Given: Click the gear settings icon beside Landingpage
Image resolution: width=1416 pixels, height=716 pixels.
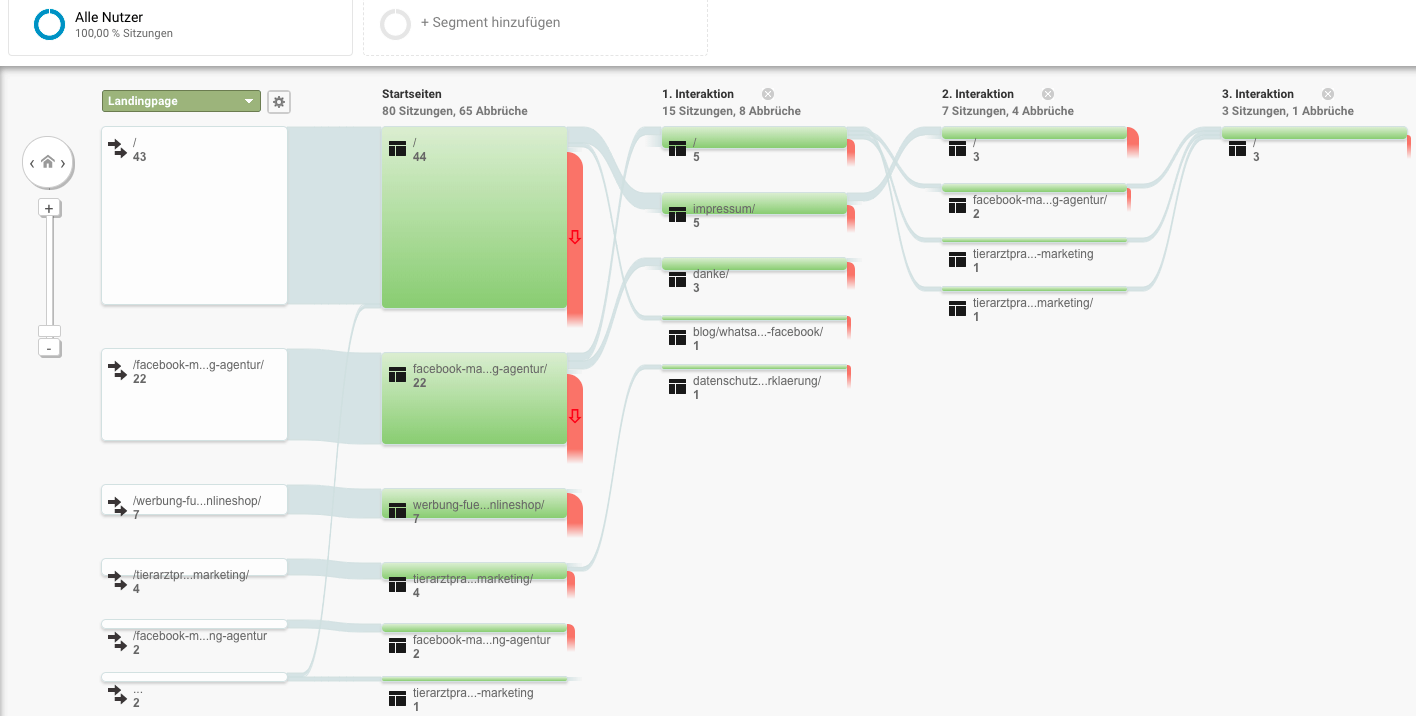Looking at the screenshot, I should (x=279, y=101).
